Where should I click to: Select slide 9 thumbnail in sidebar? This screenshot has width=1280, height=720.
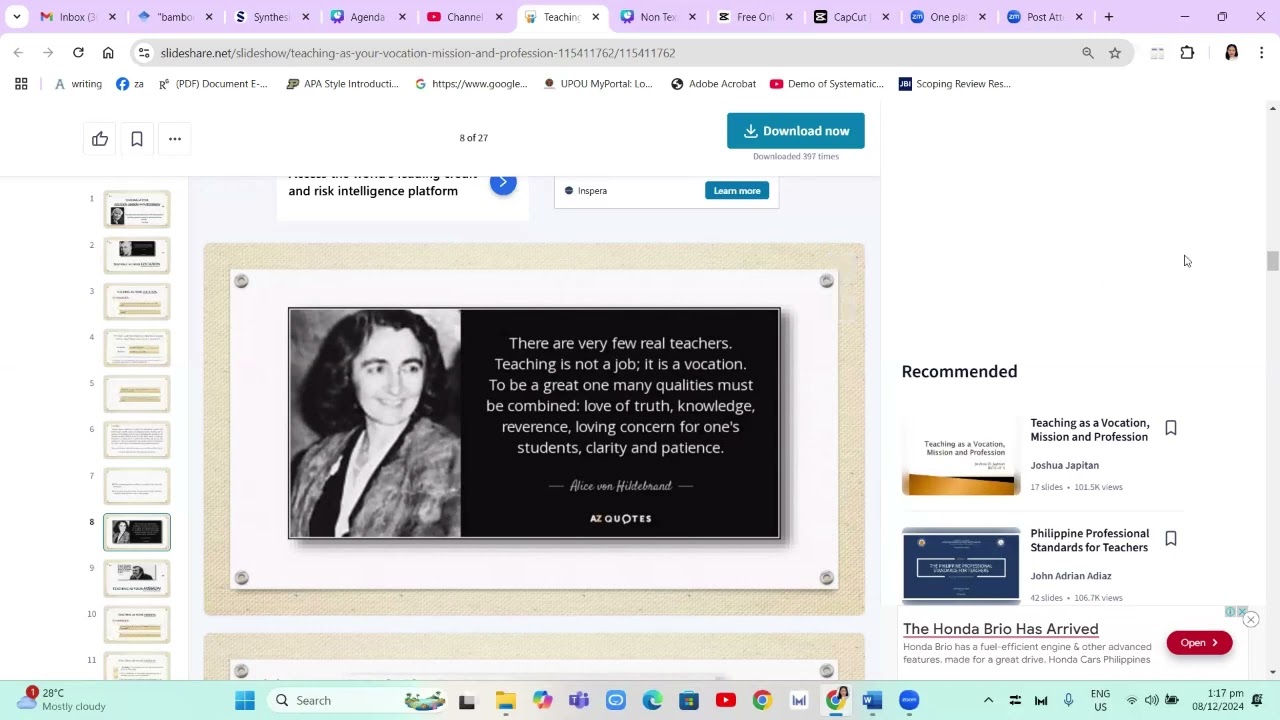tap(137, 578)
